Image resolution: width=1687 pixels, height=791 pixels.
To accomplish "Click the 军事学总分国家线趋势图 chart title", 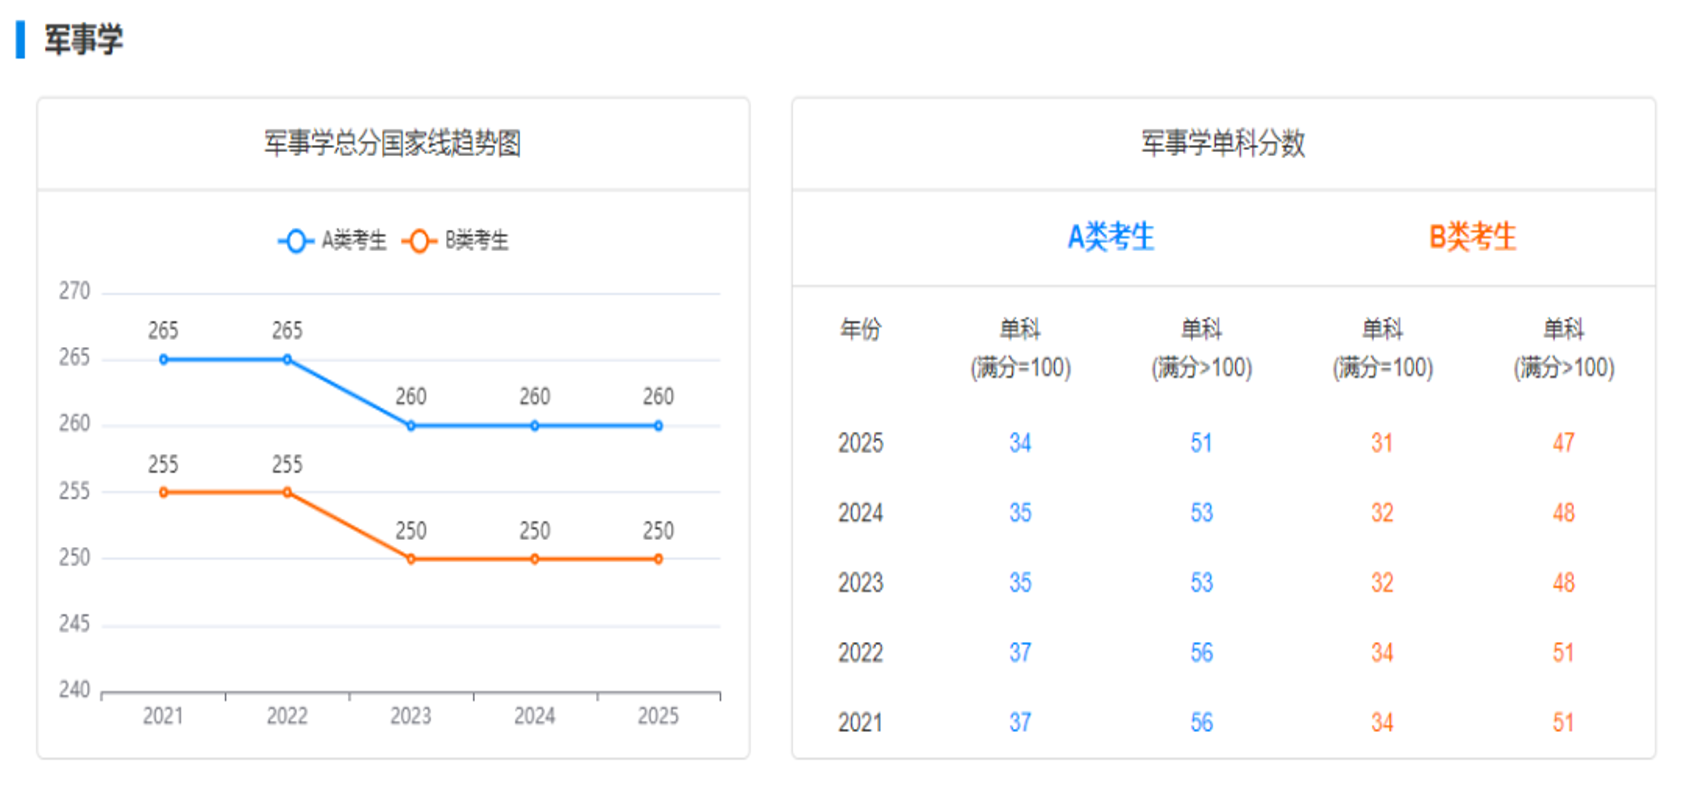I will [x=392, y=143].
